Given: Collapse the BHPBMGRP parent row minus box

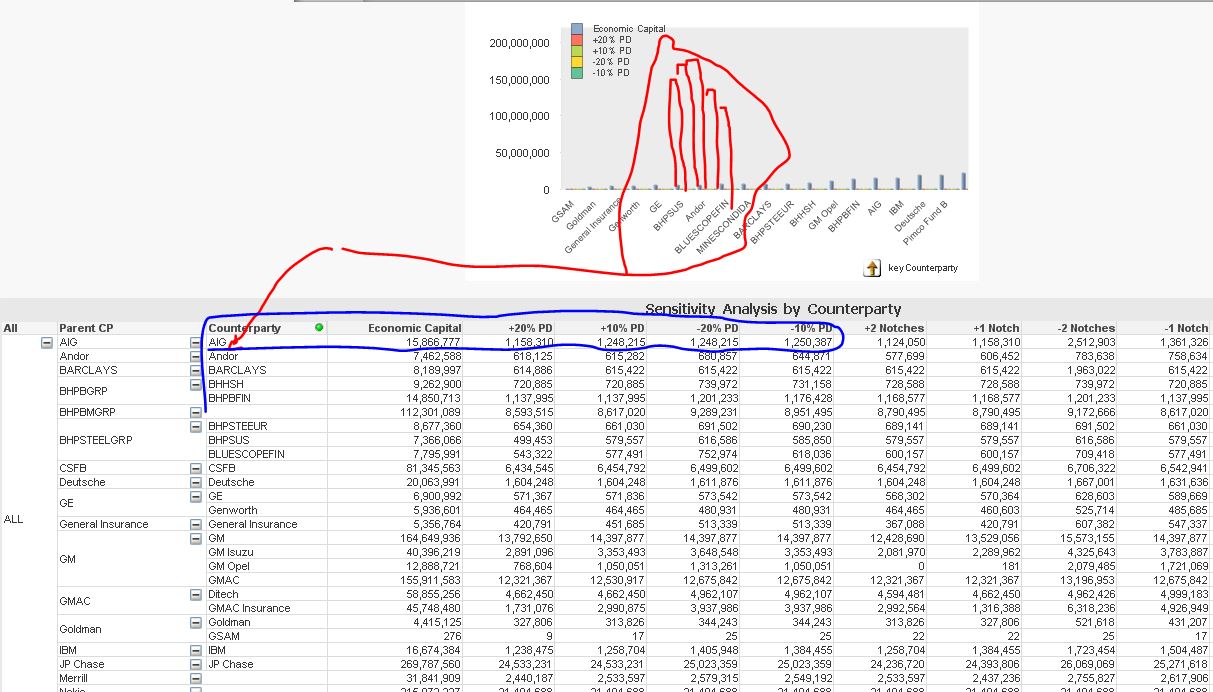Looking at the screenshot, I should coord(196,412).
